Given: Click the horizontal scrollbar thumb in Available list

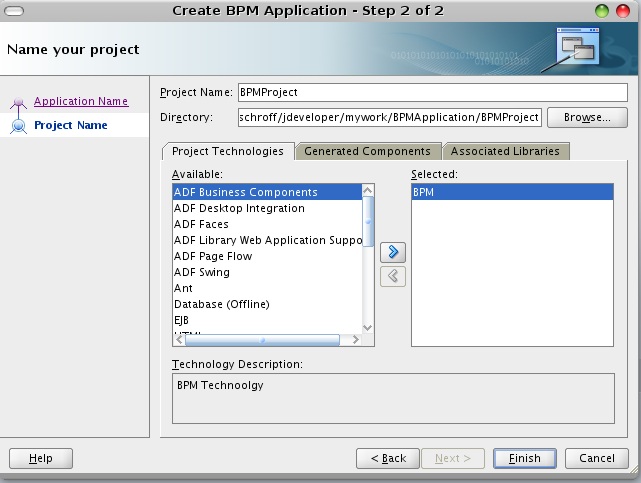Looking at the screenshot, I should tap(262, 340).
